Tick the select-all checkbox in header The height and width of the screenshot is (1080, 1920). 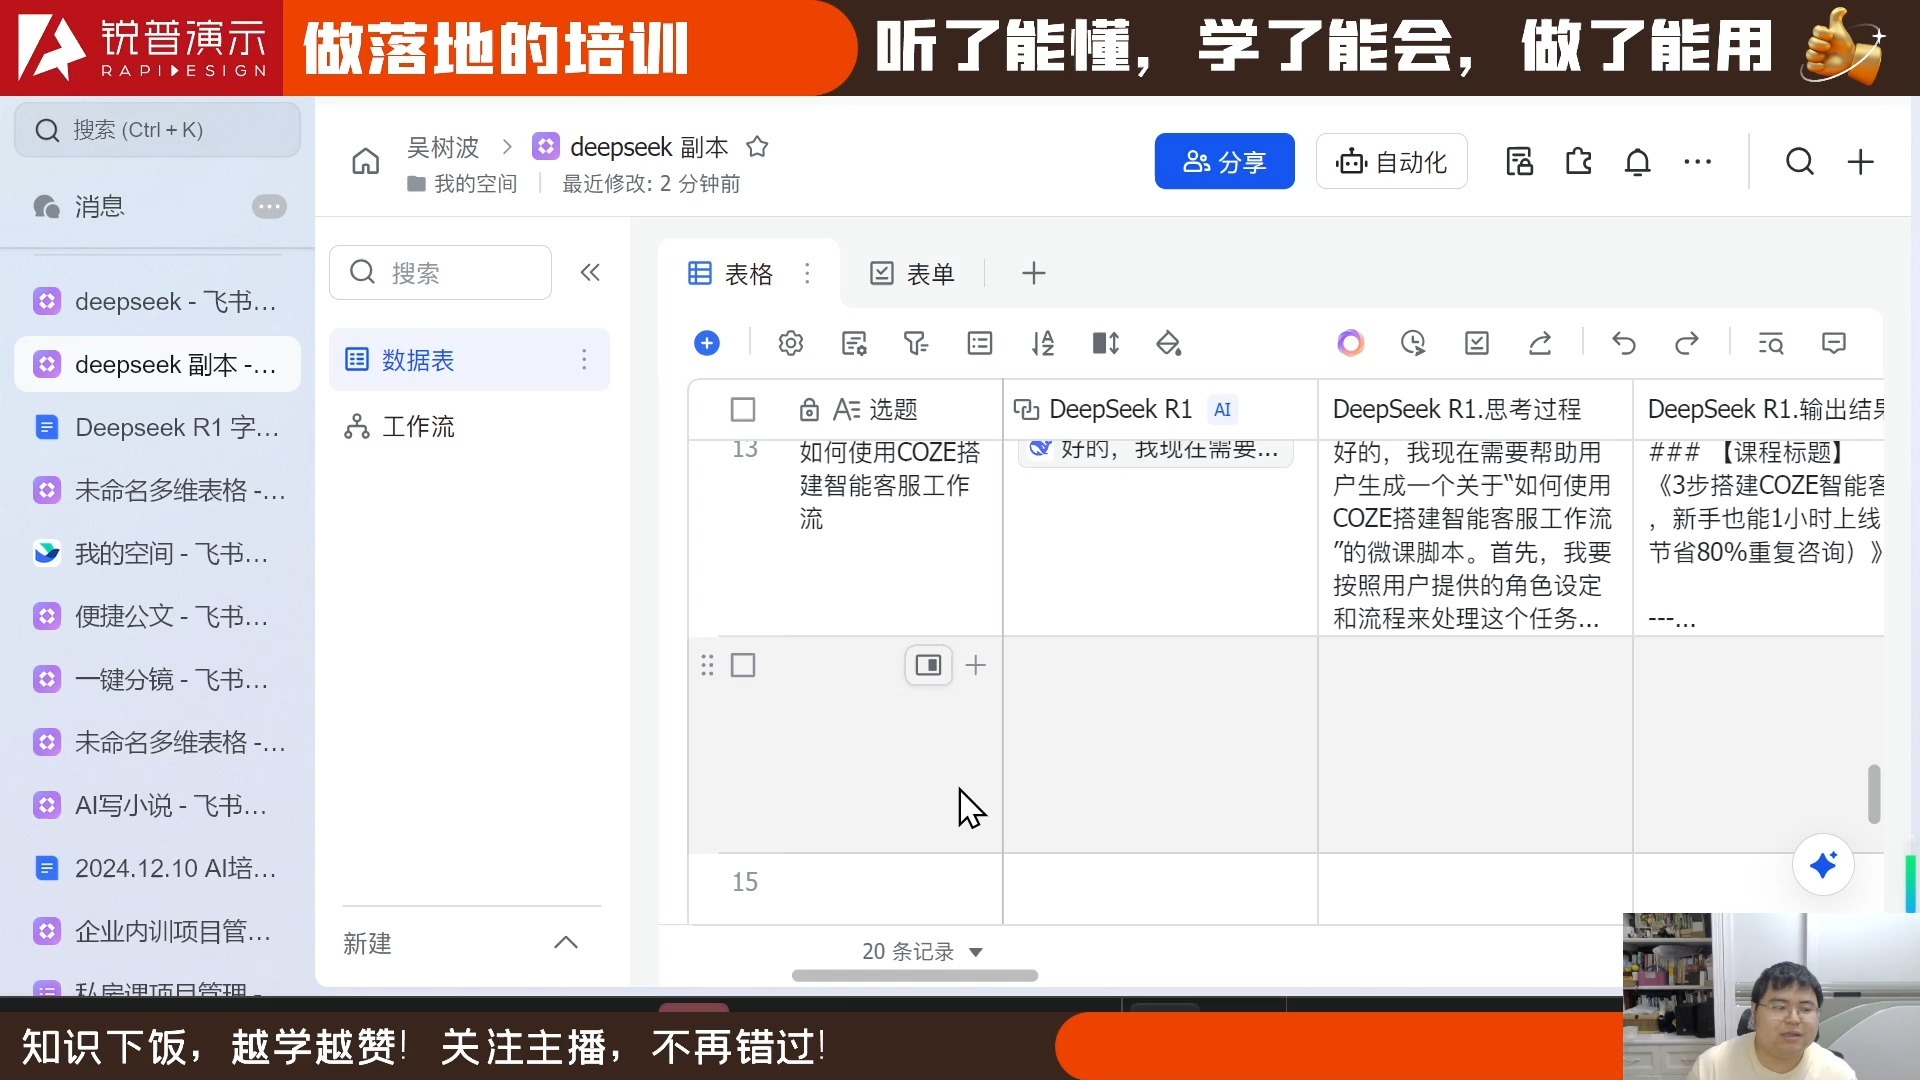(743, 409)
